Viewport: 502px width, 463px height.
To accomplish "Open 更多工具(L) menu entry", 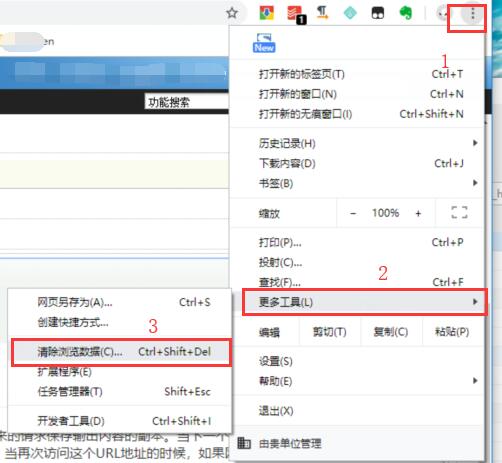I will [365, 302].
